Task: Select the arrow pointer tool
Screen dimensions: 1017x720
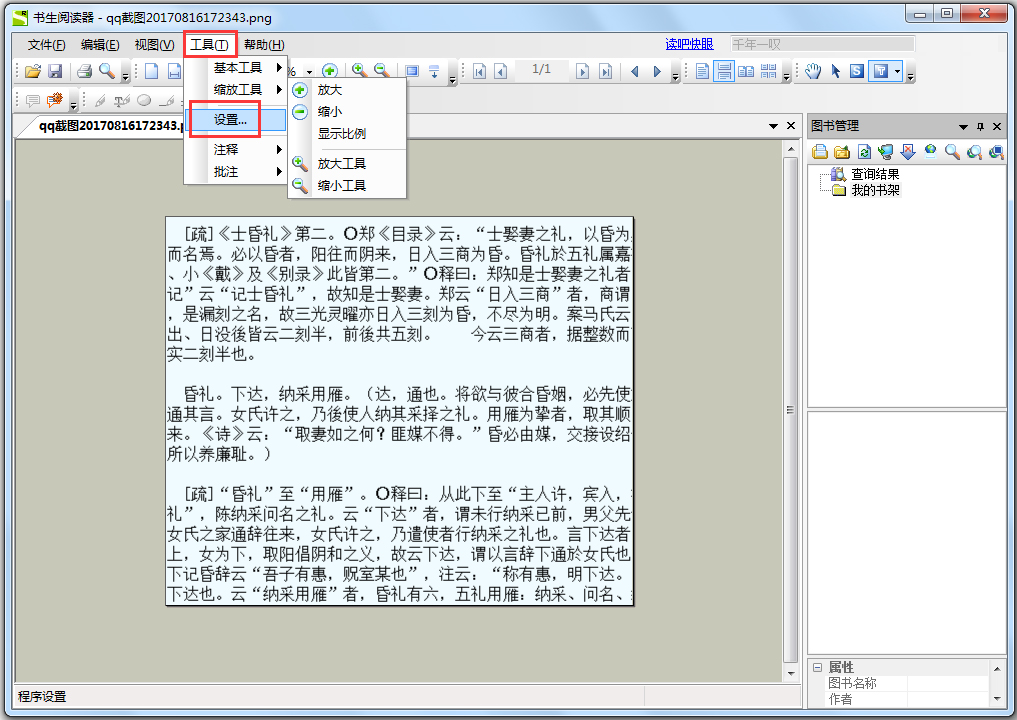Action: (836, 71)
